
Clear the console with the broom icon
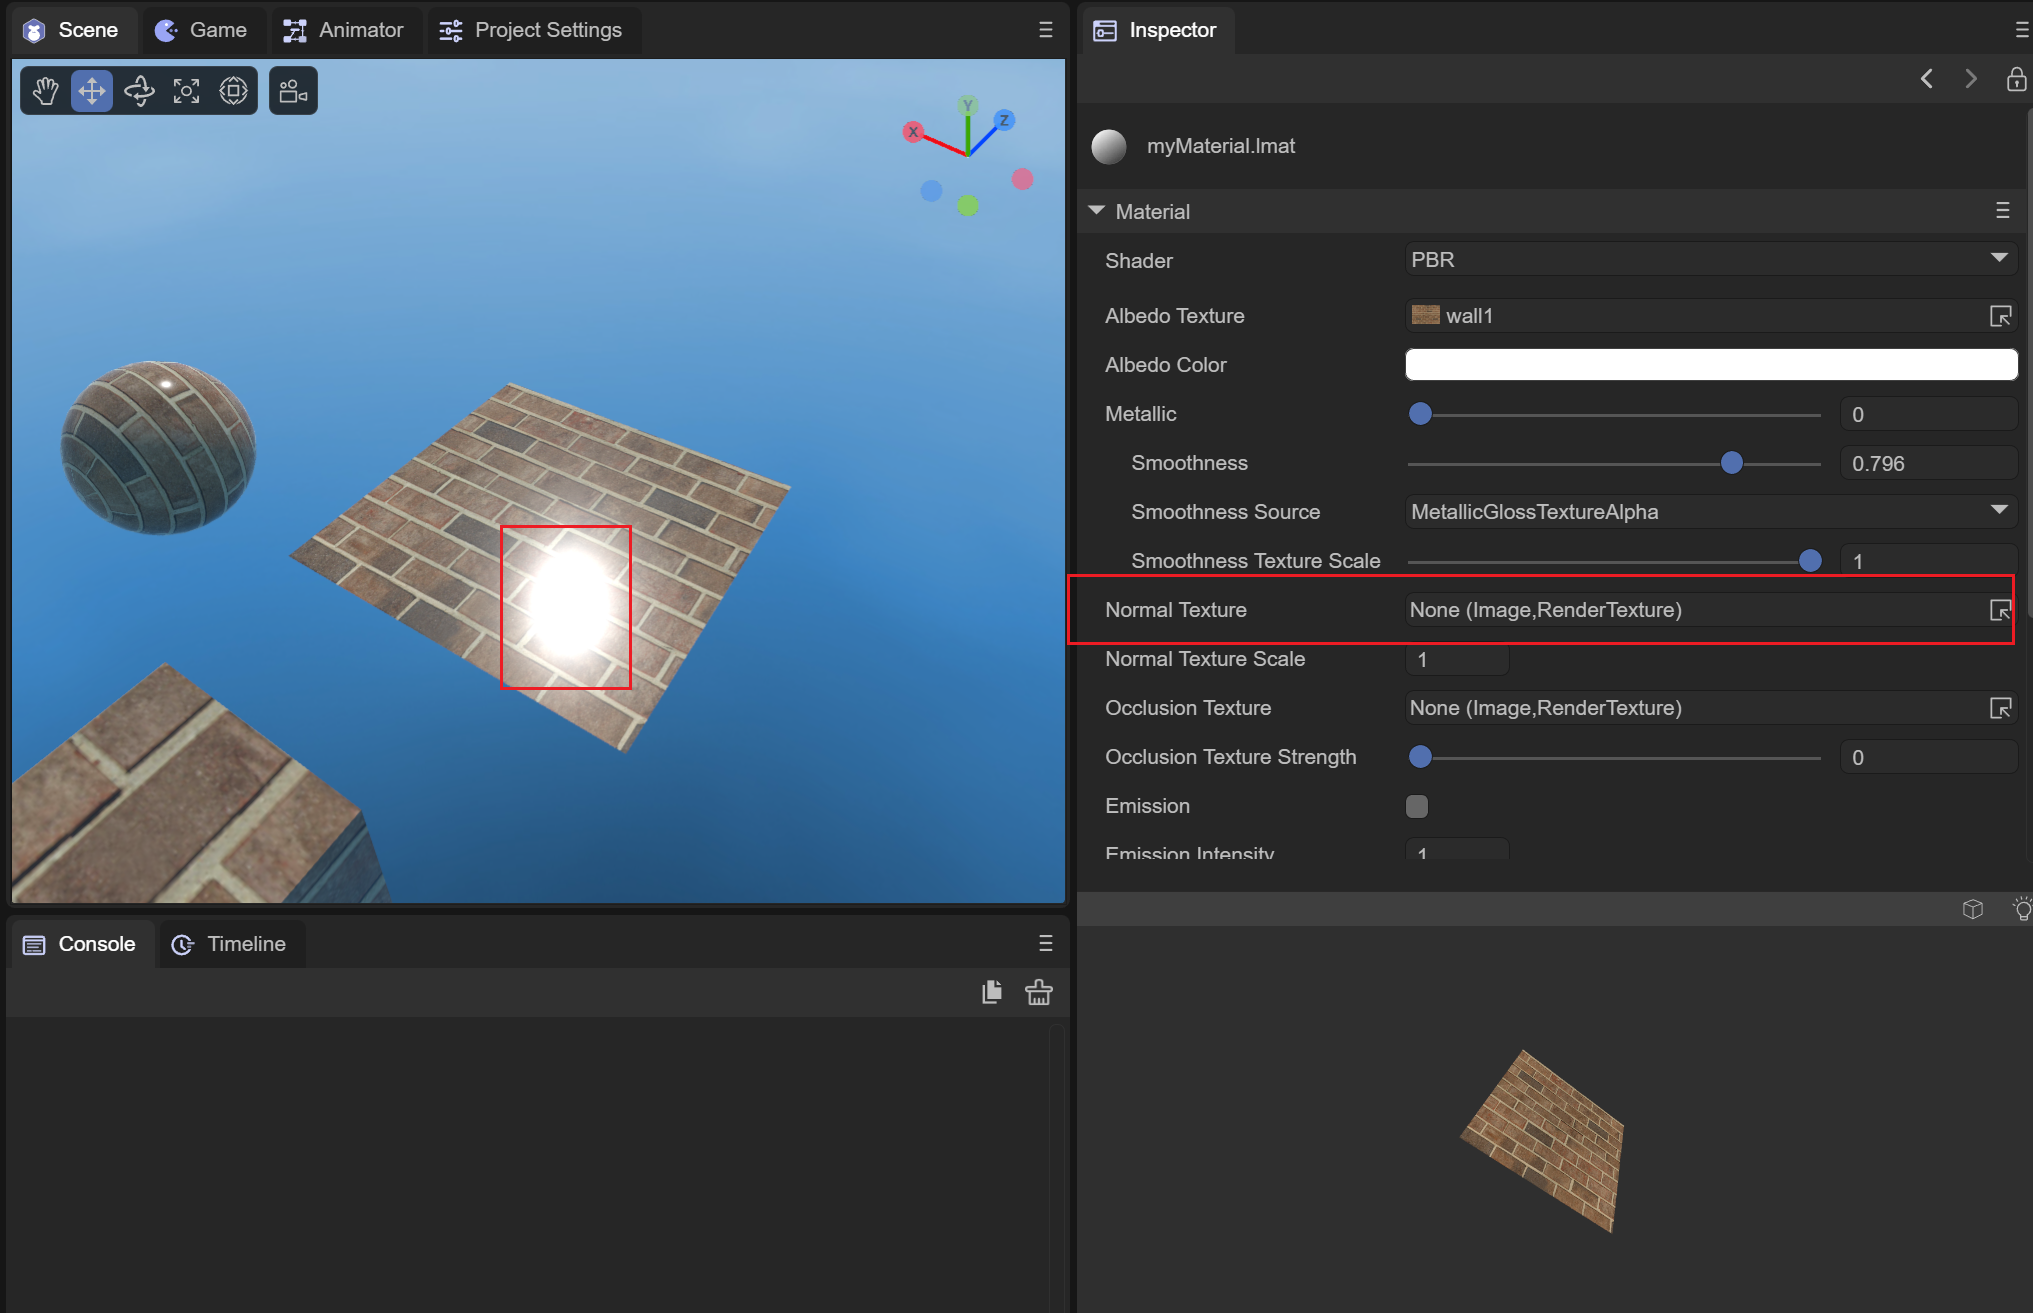coord(1038,992)
